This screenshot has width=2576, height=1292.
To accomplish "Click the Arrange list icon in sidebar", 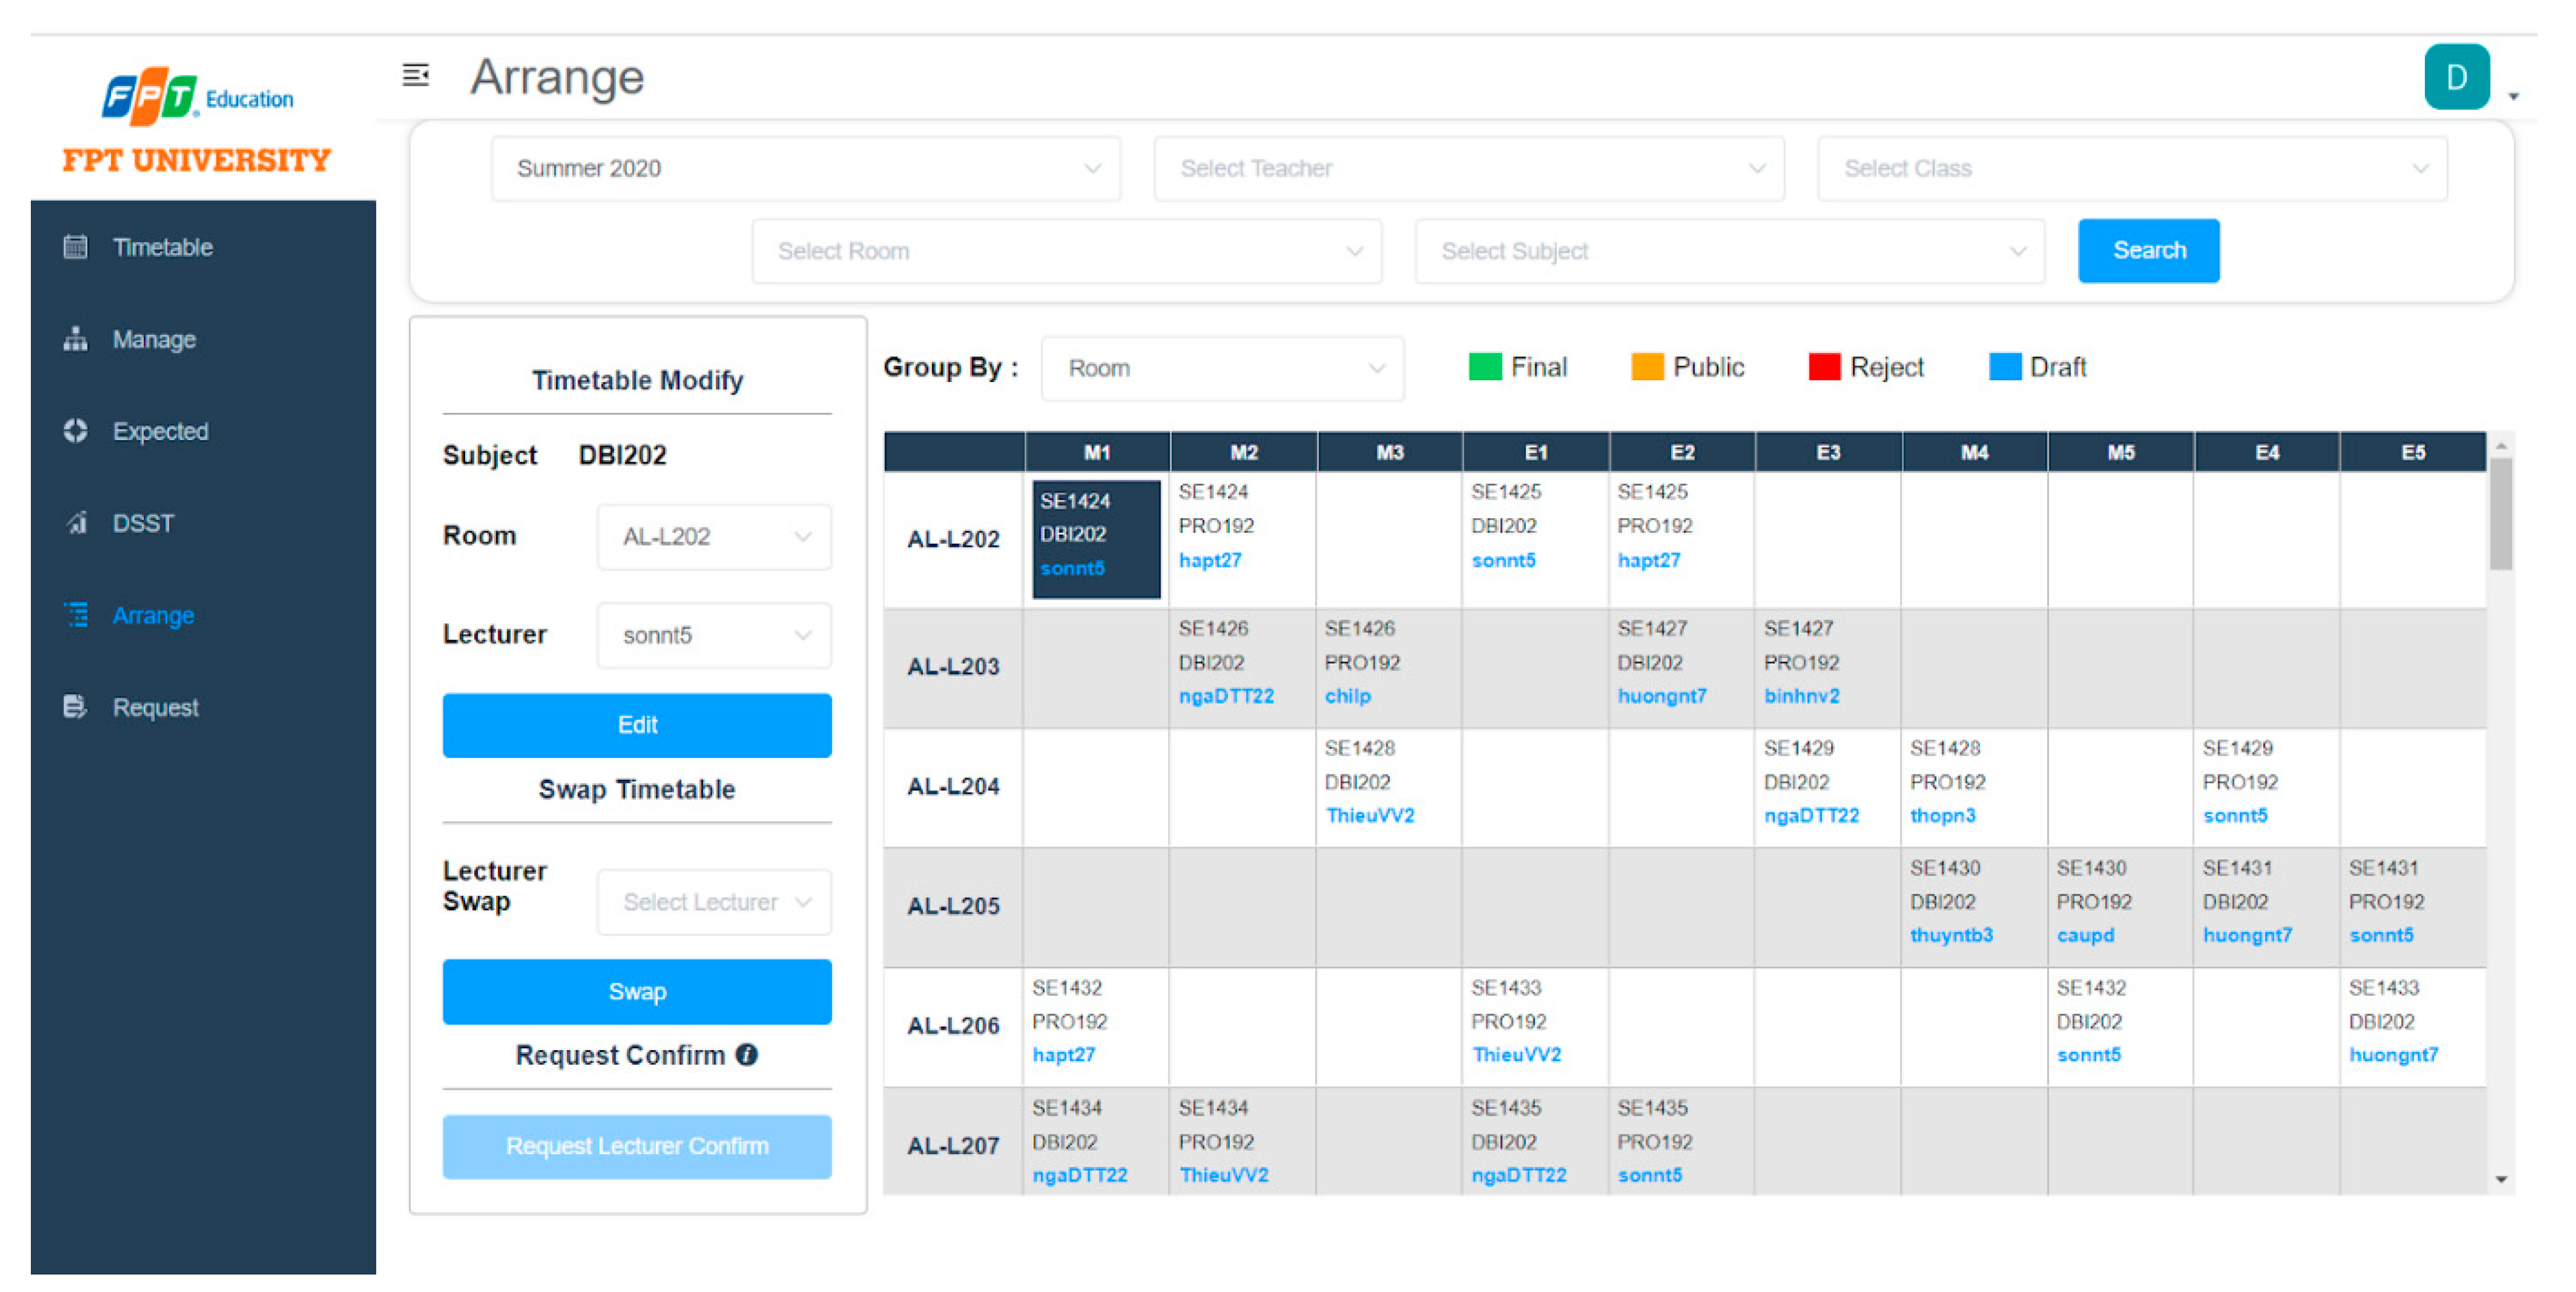I will coord(75,615).
